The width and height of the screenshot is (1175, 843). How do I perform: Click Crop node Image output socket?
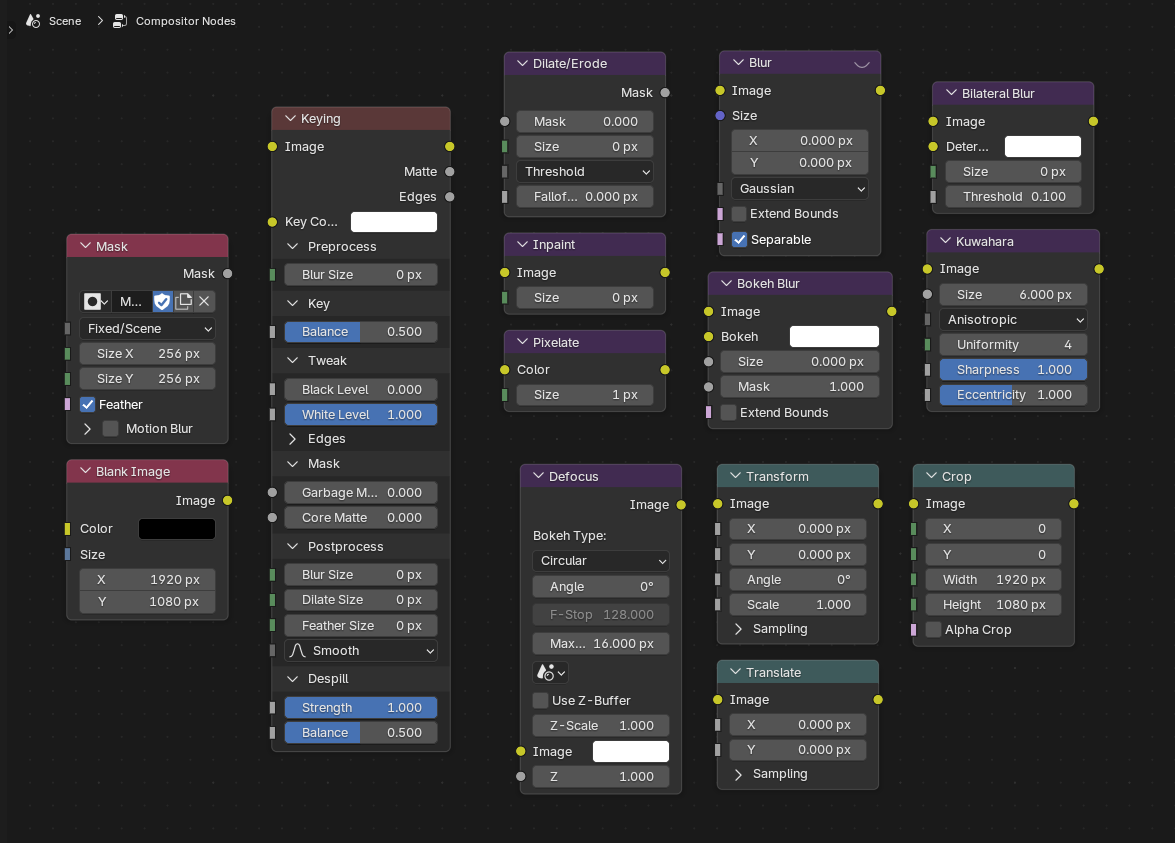coord(1074,504)
